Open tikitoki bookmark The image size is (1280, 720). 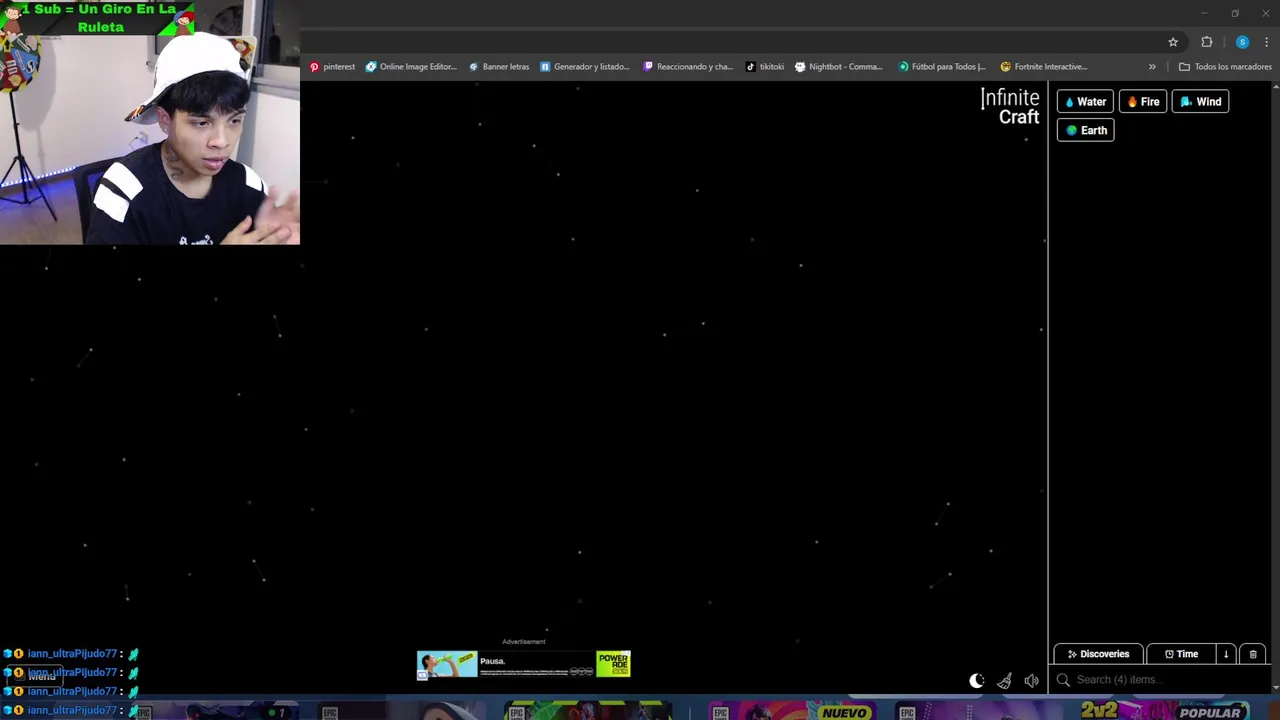click(765, 67)
